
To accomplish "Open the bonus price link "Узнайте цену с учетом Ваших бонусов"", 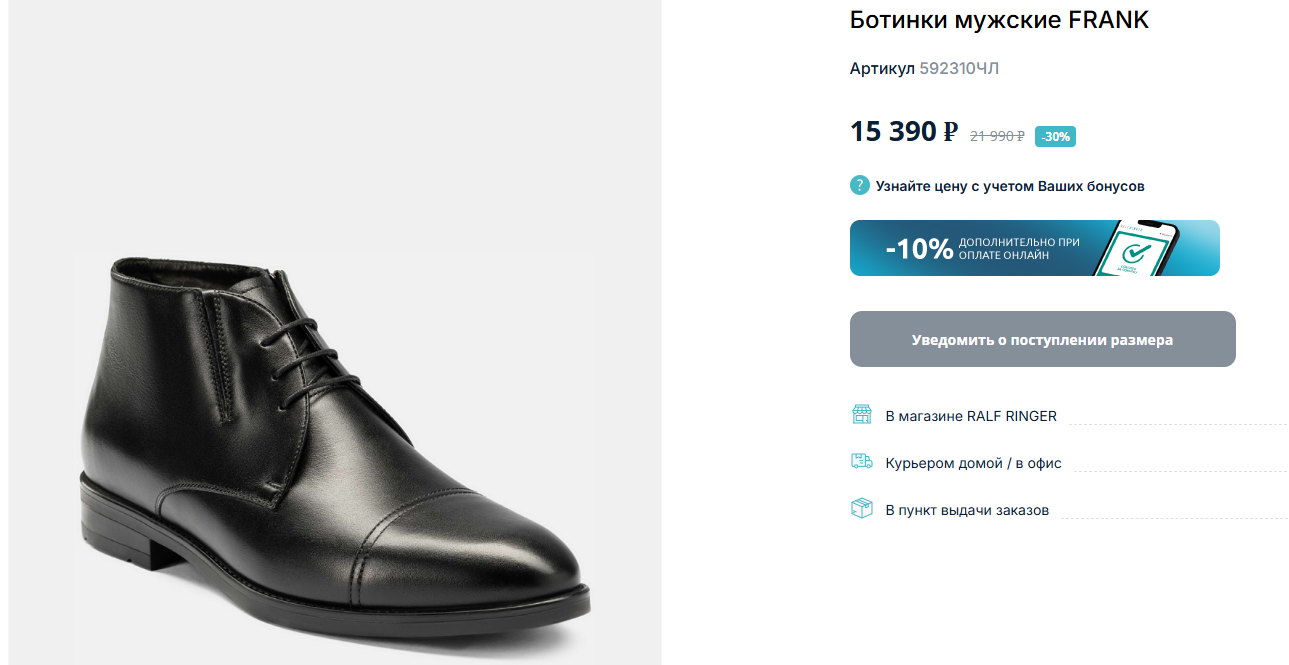I will click(x=1010, y=186).
